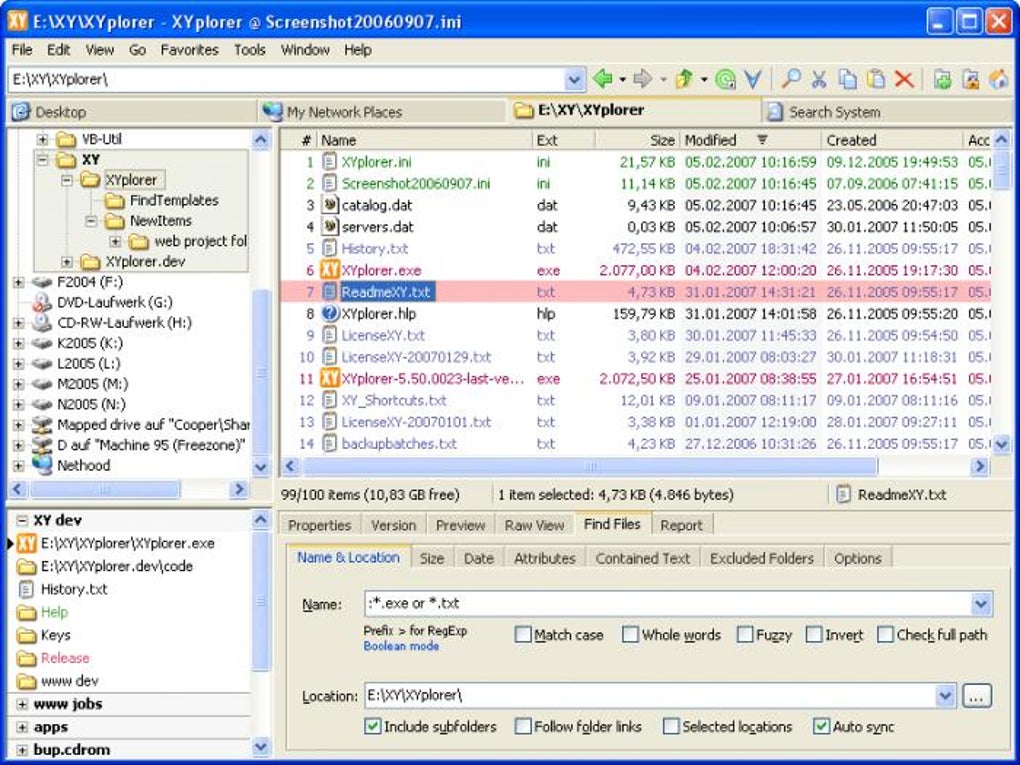The width and height of the screenshot is (1020, 765).
Task: Sort by the Ext column header
Action: coord(562,140)
